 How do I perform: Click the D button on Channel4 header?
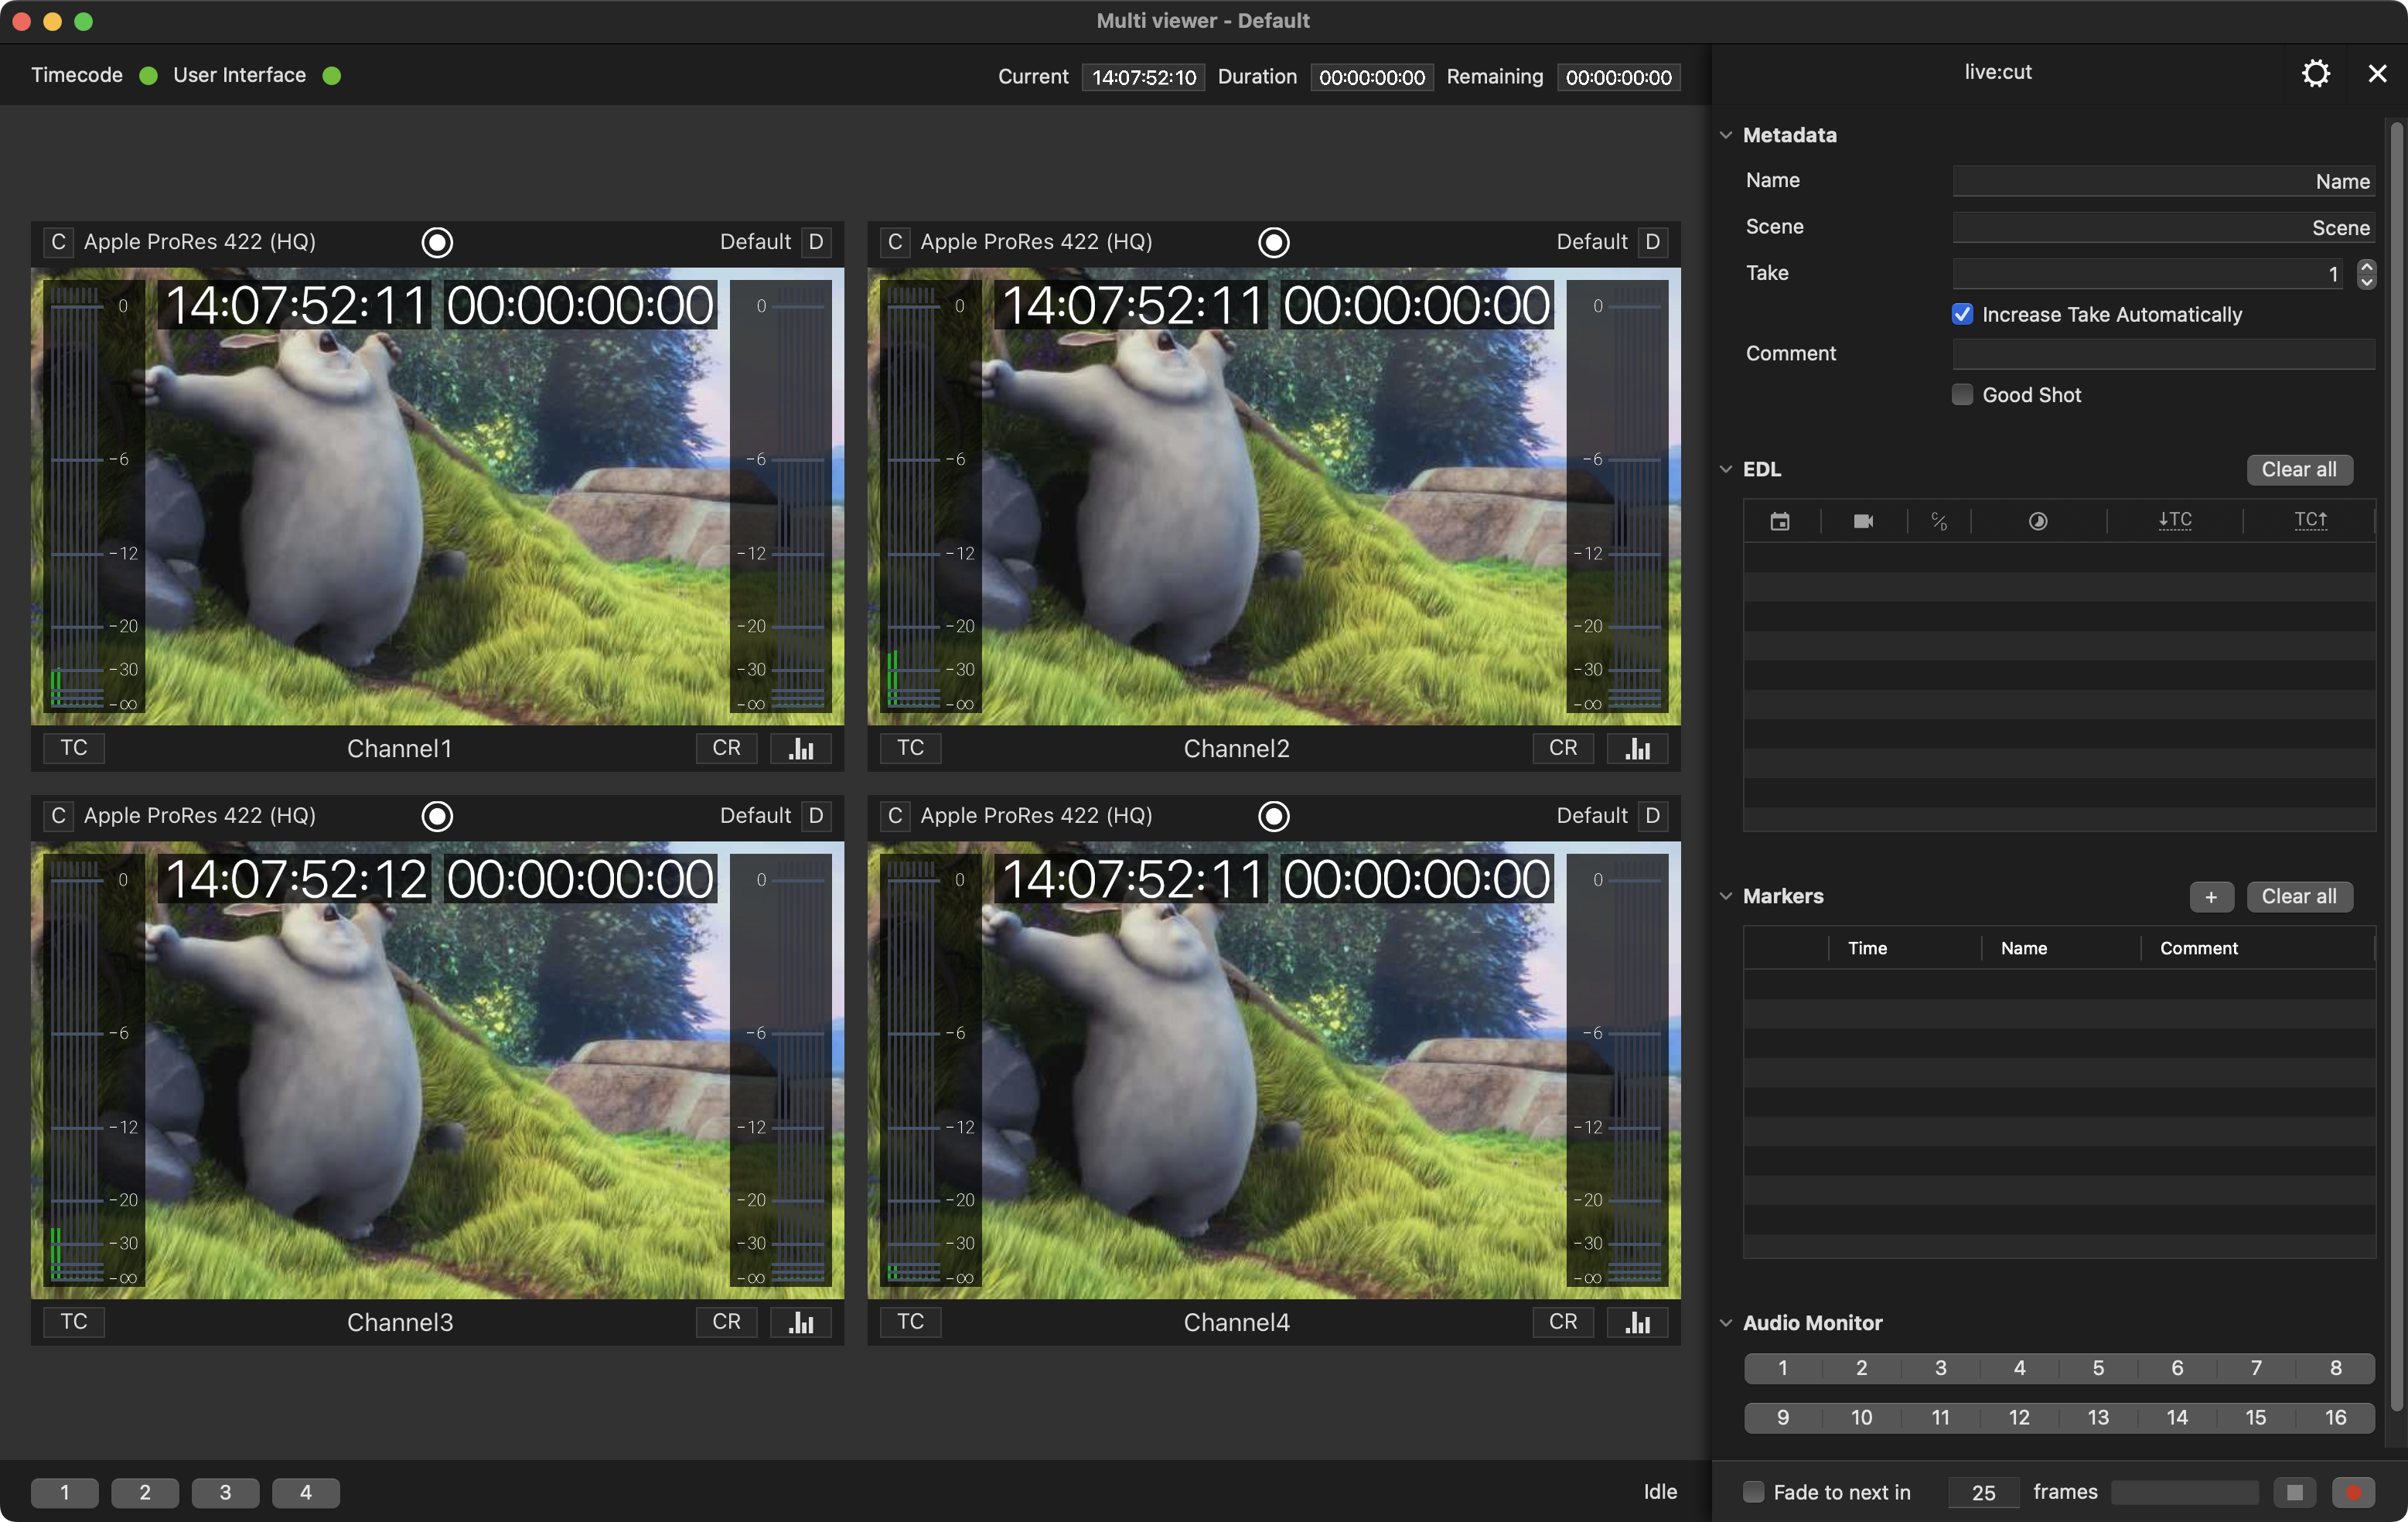click(1652, 816)
